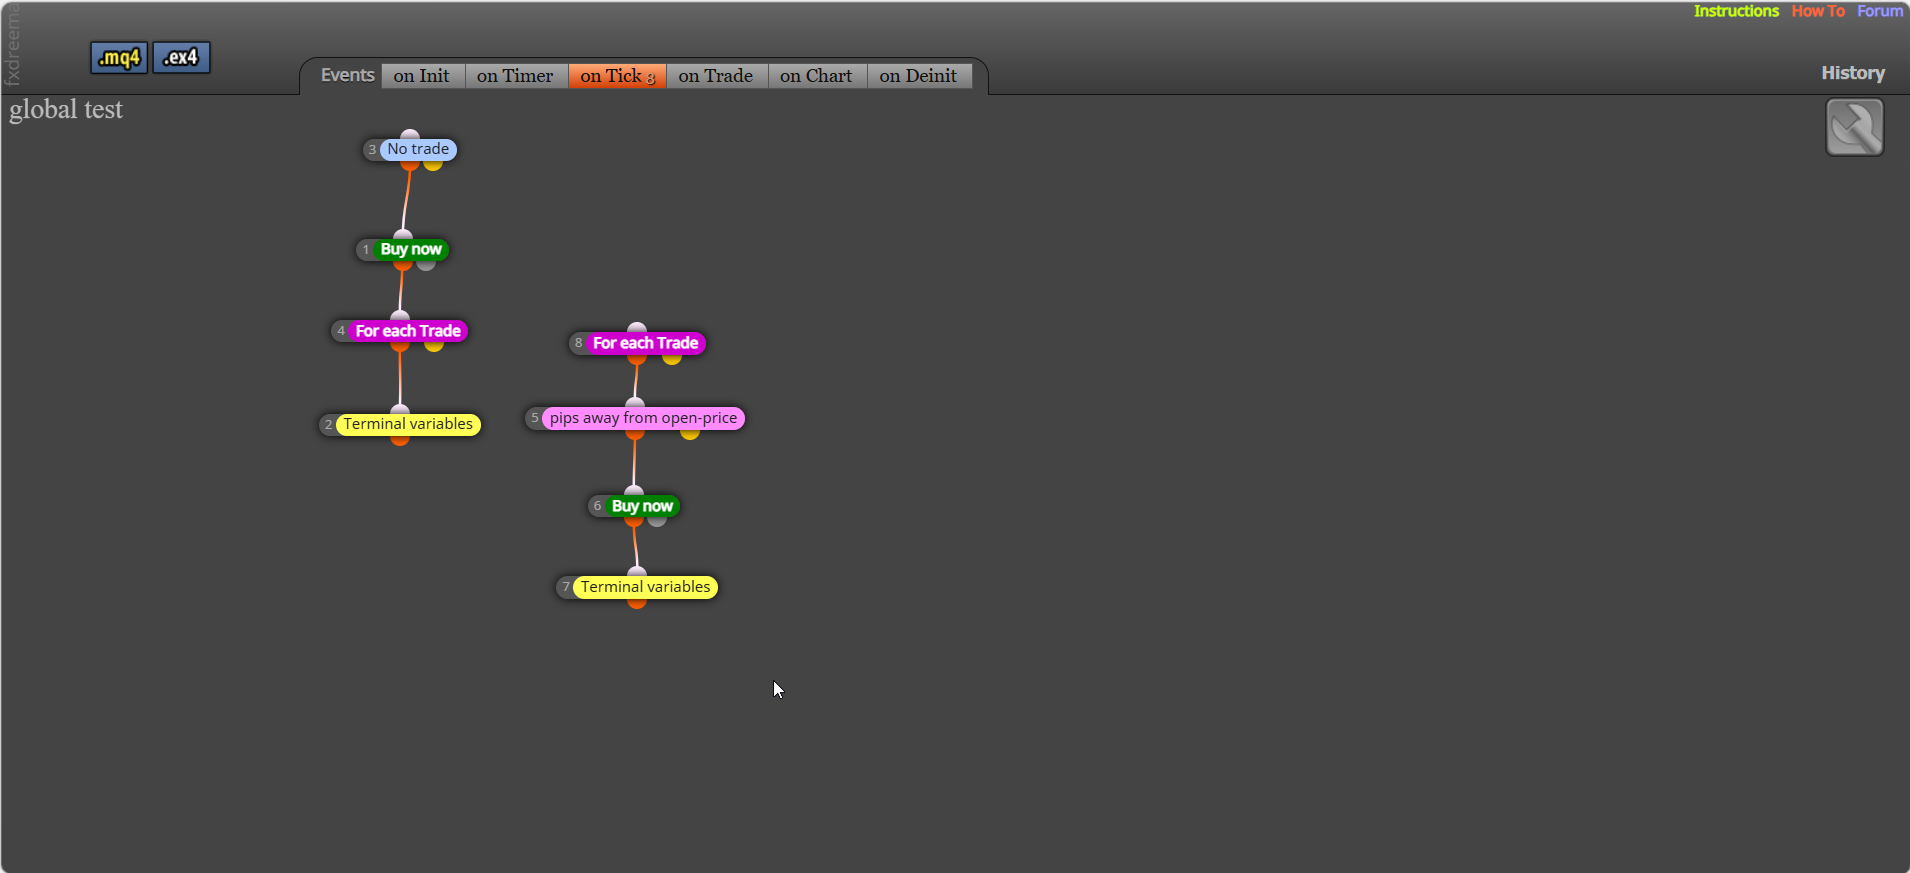Image resolution: width=1910 pixels, height=873 pixels.
Task: Click the number badge 5 on pips away block
Action: (535, 418)
